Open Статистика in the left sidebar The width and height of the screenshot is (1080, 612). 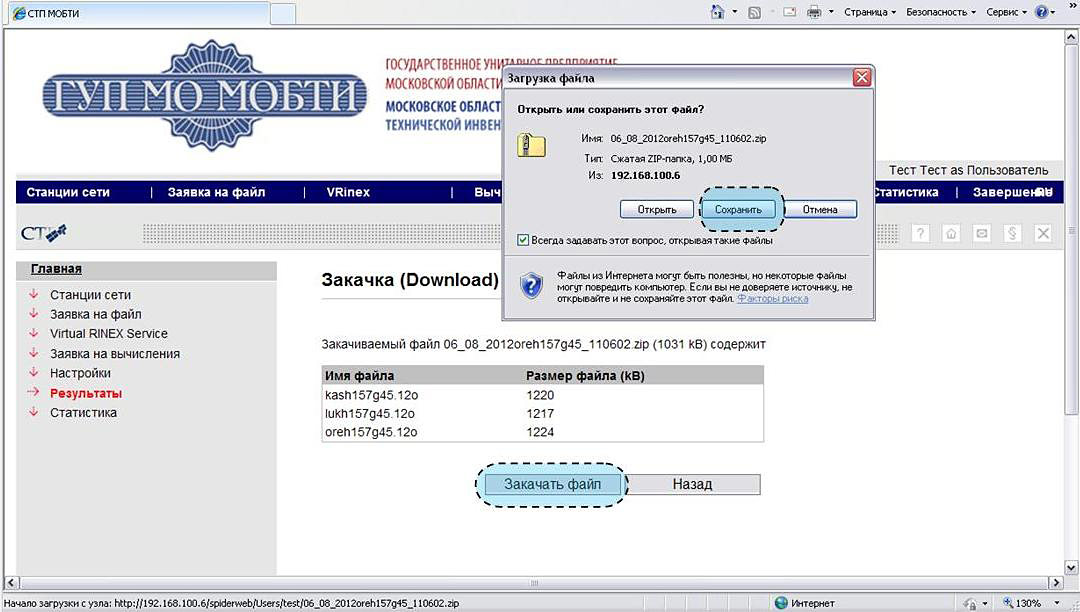click(x=83, y=413)
